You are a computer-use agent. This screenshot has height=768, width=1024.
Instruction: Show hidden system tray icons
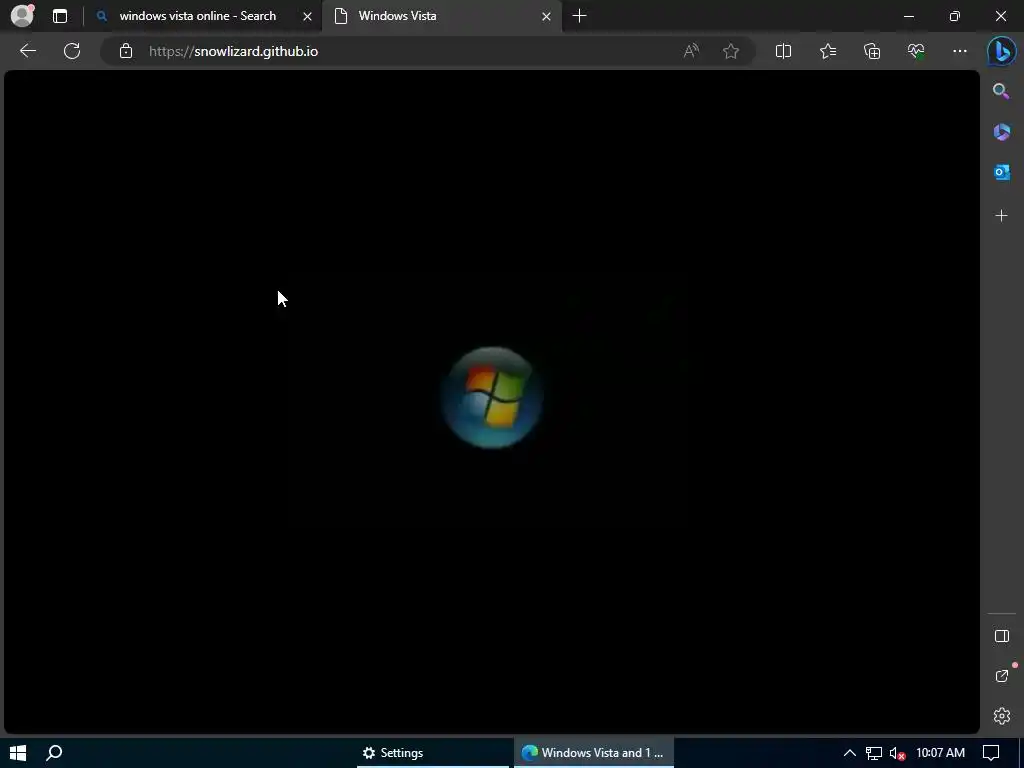[850, 753]
